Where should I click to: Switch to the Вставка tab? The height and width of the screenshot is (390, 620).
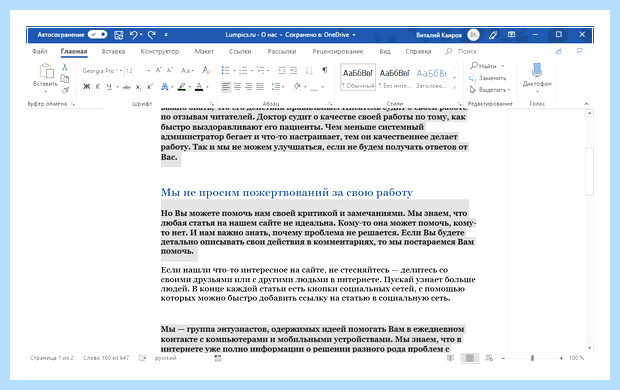(x=113, y=51)
